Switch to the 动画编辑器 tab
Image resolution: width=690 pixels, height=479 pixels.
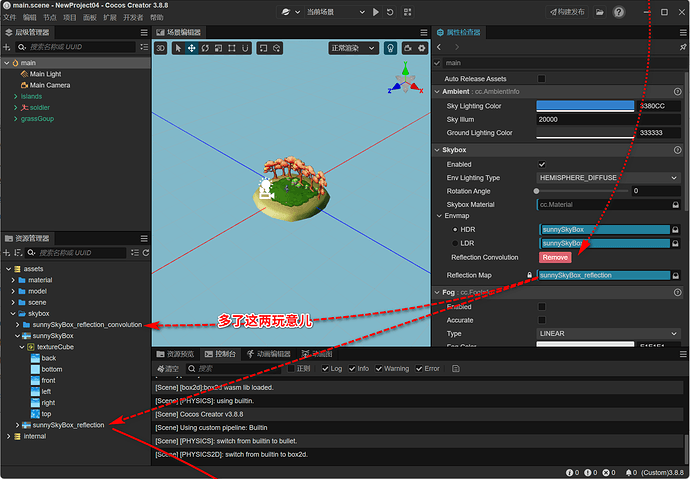pyautogui.click(x=268, y=354)
